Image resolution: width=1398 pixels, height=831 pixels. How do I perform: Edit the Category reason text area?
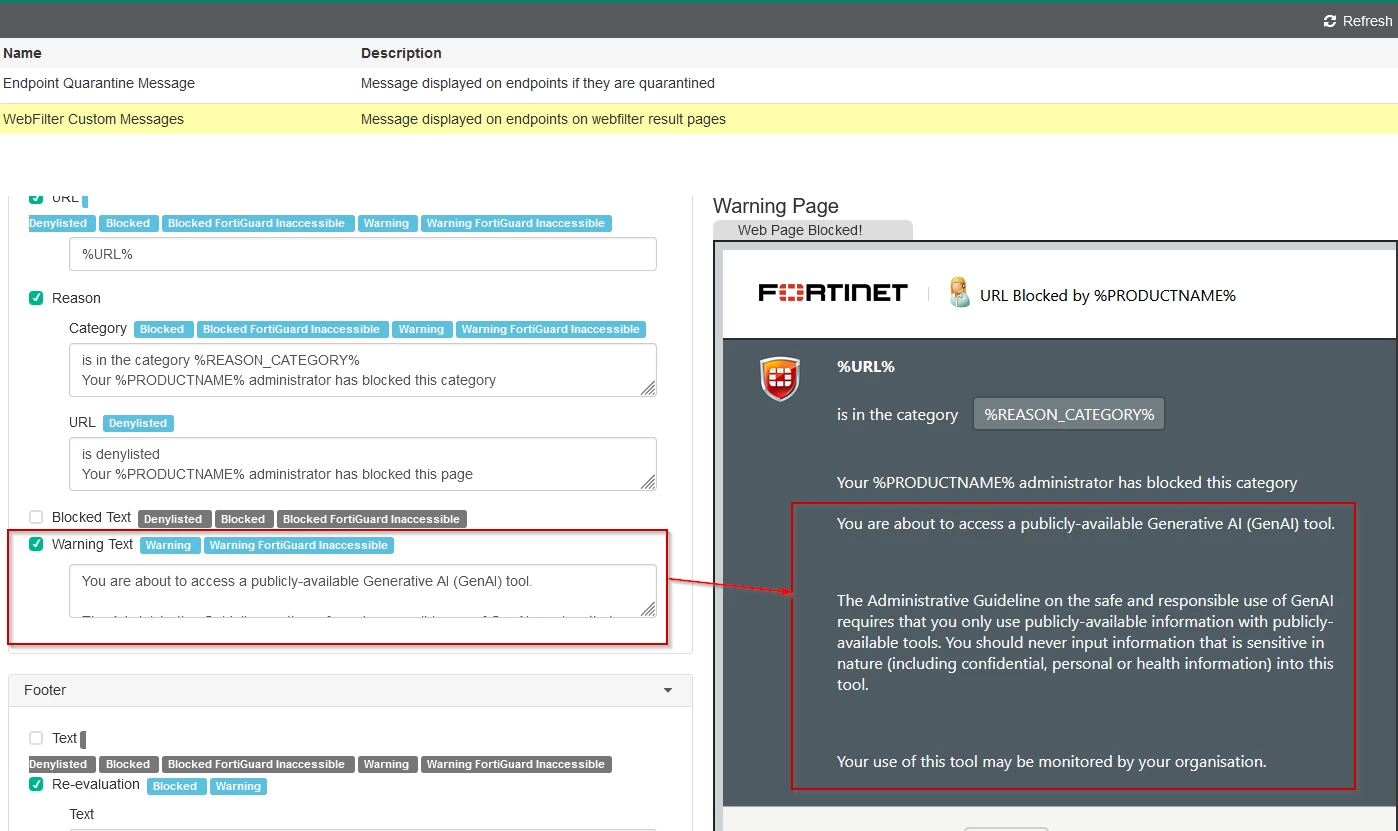click(x=363, y=370)
